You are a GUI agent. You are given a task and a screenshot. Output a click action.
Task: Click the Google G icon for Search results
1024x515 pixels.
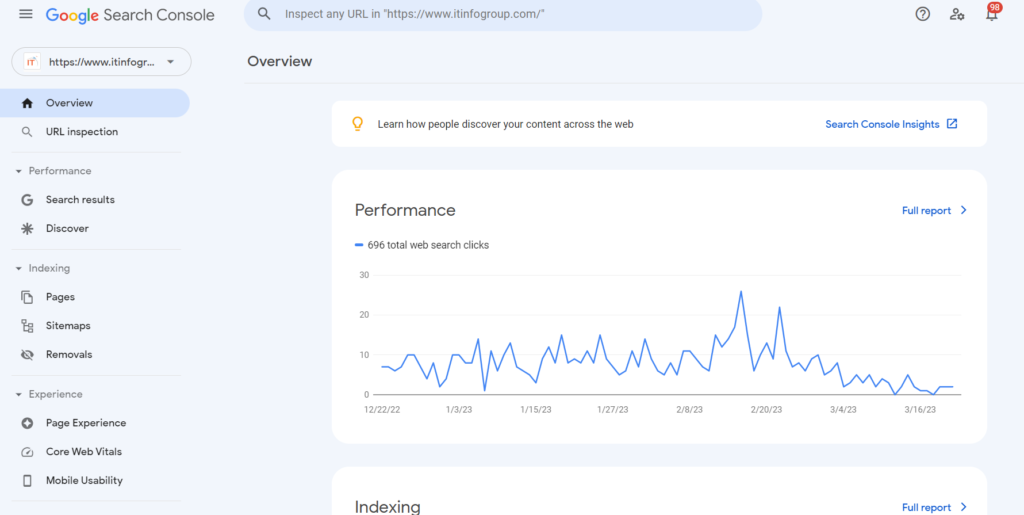pos(27,200)
